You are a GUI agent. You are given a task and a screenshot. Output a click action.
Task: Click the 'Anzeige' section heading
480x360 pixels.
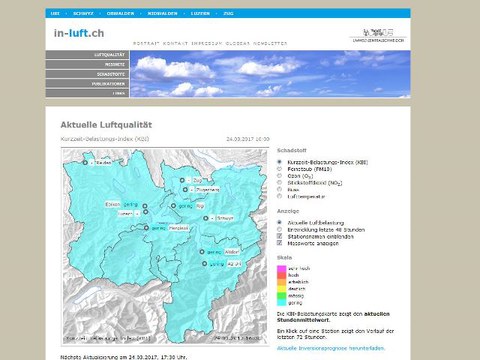(x=288, y=211)
